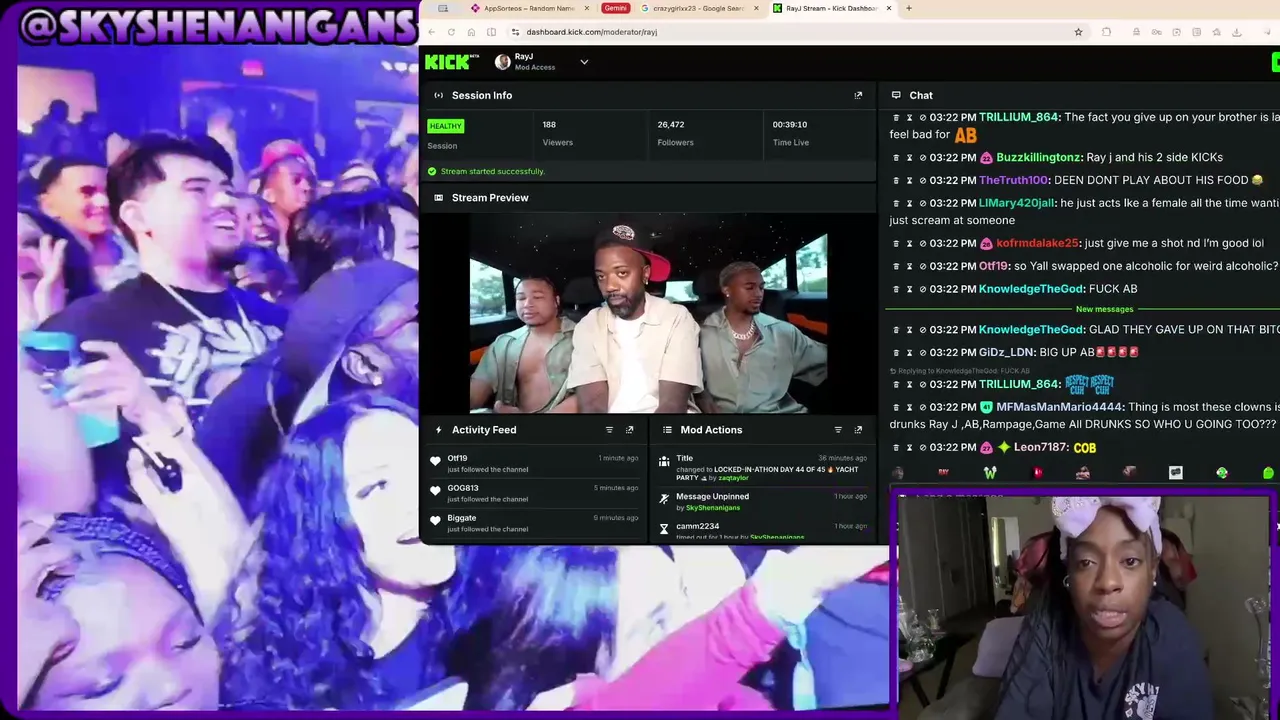
Task: Click the RayJ channel avatar
Action: point(503,62)
